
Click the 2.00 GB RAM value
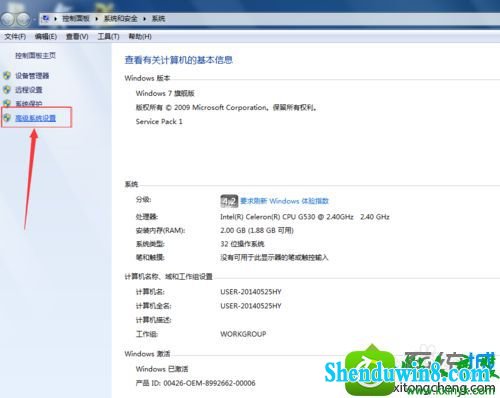(x=257, y=231)
